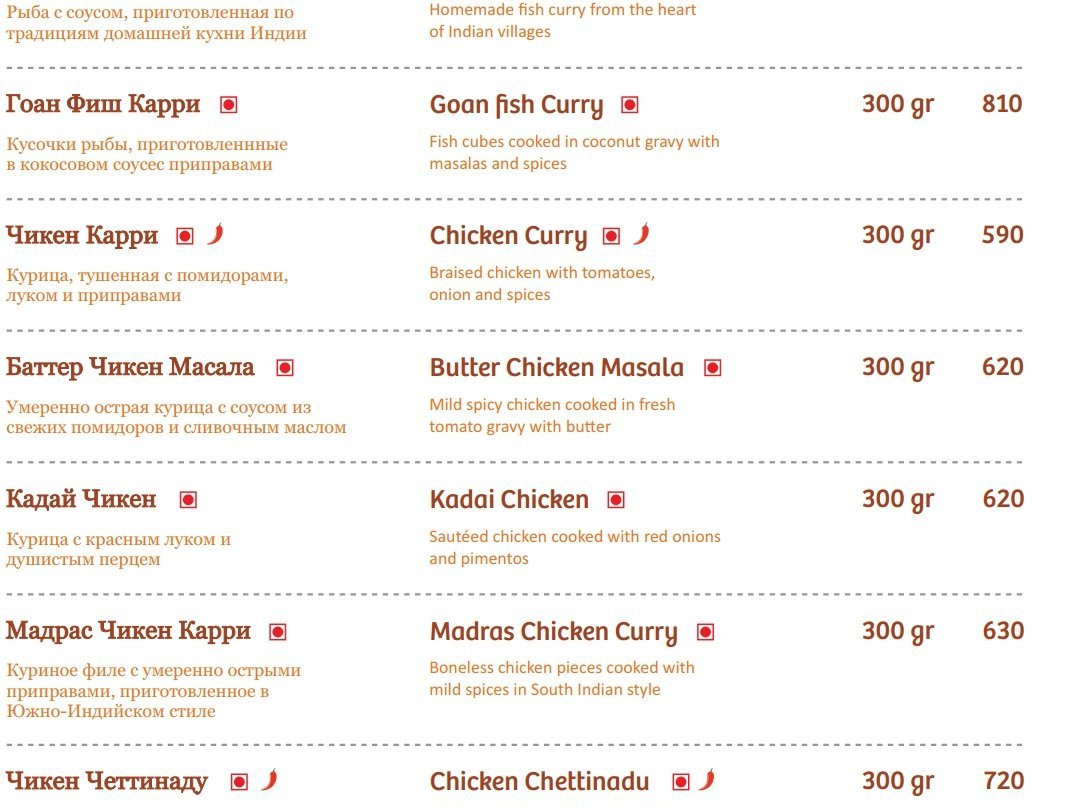Viewport: 1080px width, 808px height.
Task: Click the 590 price for Chicken Curry
Action: tap(1003, 235)
